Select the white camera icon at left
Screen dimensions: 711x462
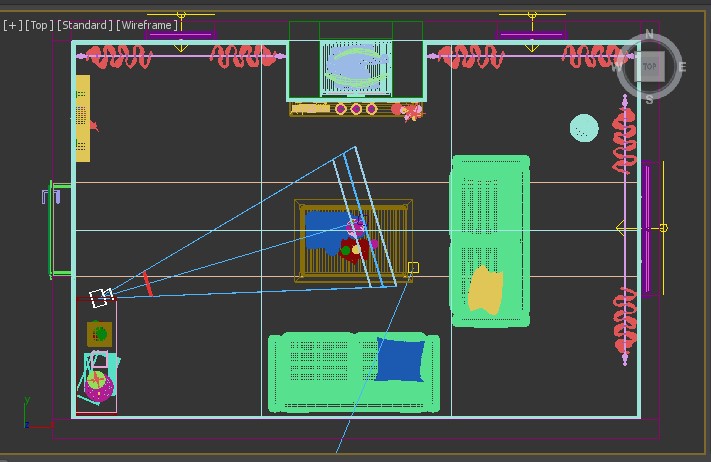[101, 297]
